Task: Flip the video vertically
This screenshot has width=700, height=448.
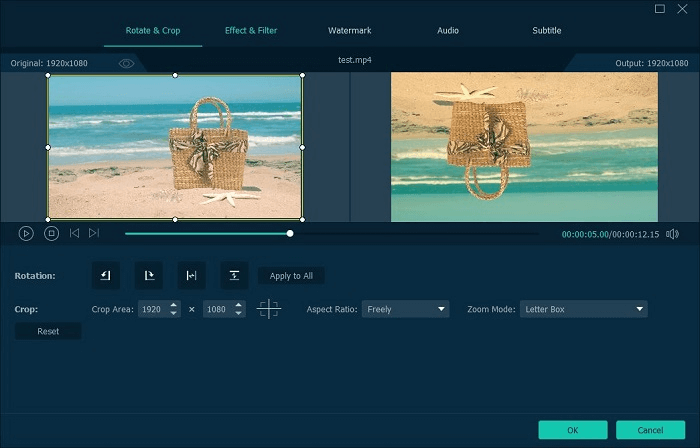Action: click(234, 275)
